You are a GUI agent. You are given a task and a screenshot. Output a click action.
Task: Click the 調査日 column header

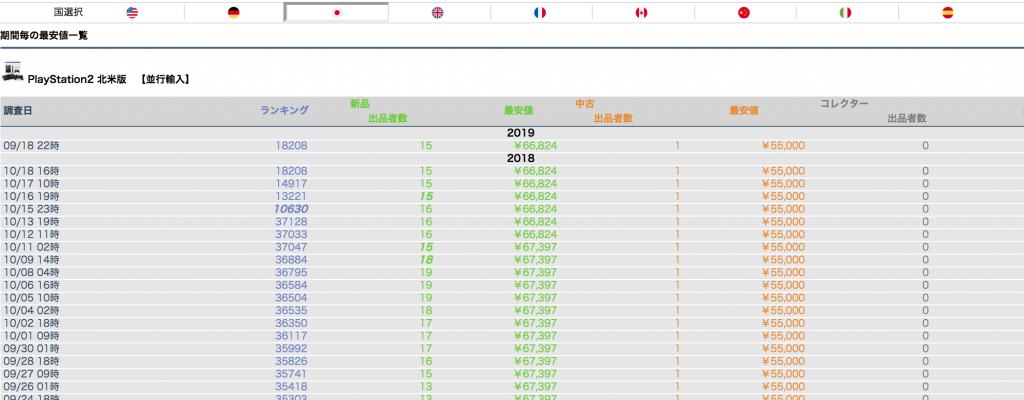[x=18, y=111]
